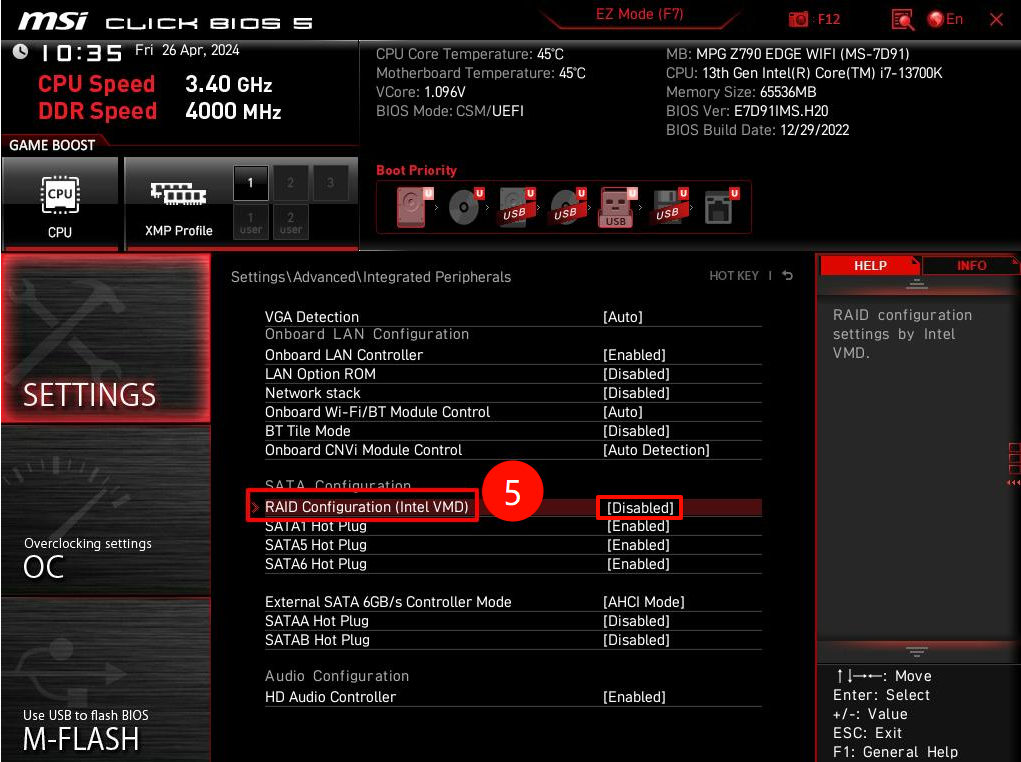Select XMP profile 2 button

[290, 183]
